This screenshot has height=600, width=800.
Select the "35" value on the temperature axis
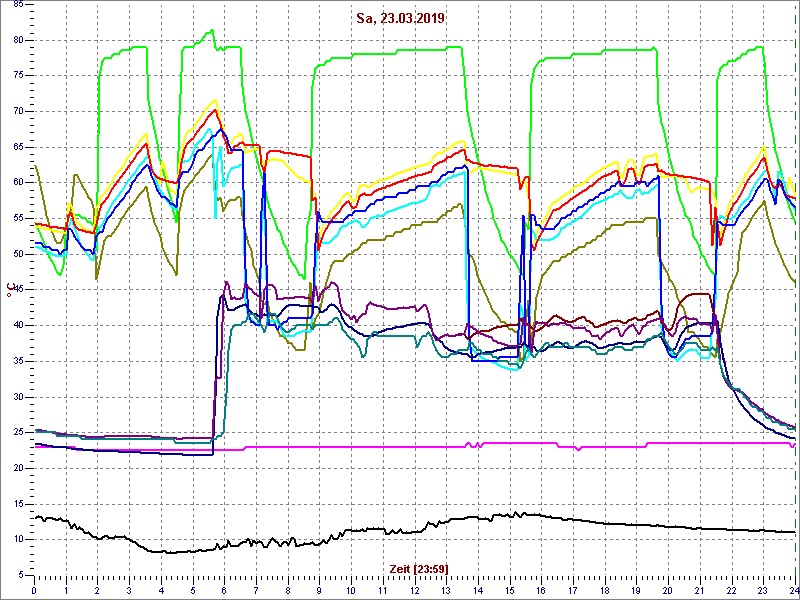(18, 361)
